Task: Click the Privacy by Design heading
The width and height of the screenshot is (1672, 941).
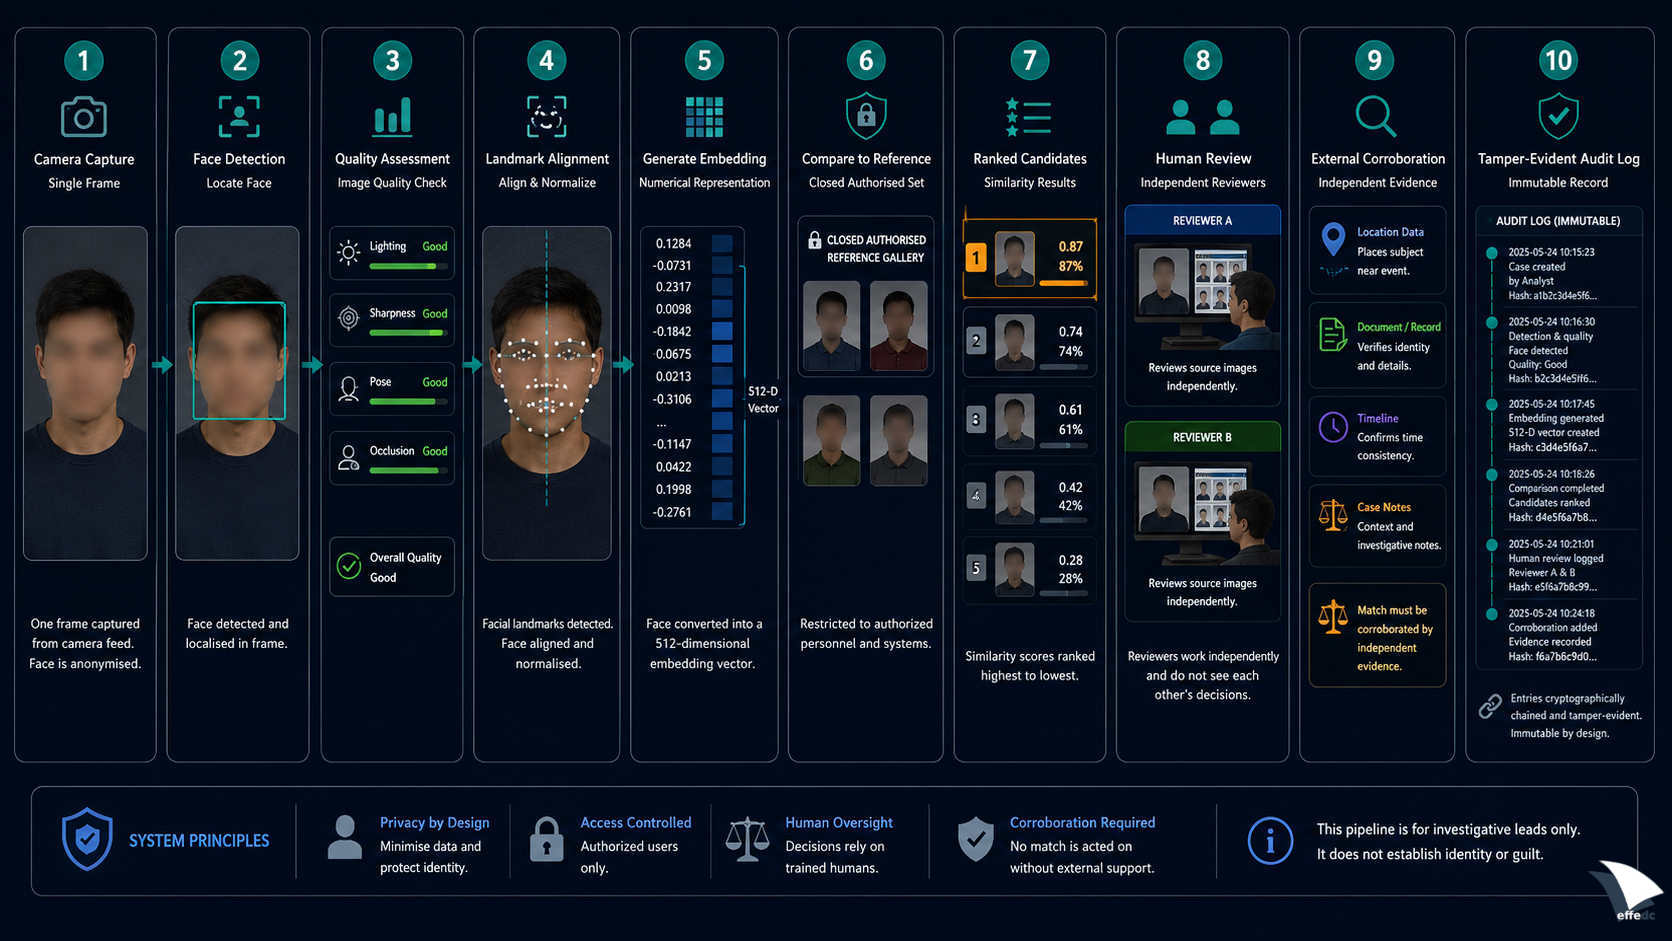Action: coord(434,822)
